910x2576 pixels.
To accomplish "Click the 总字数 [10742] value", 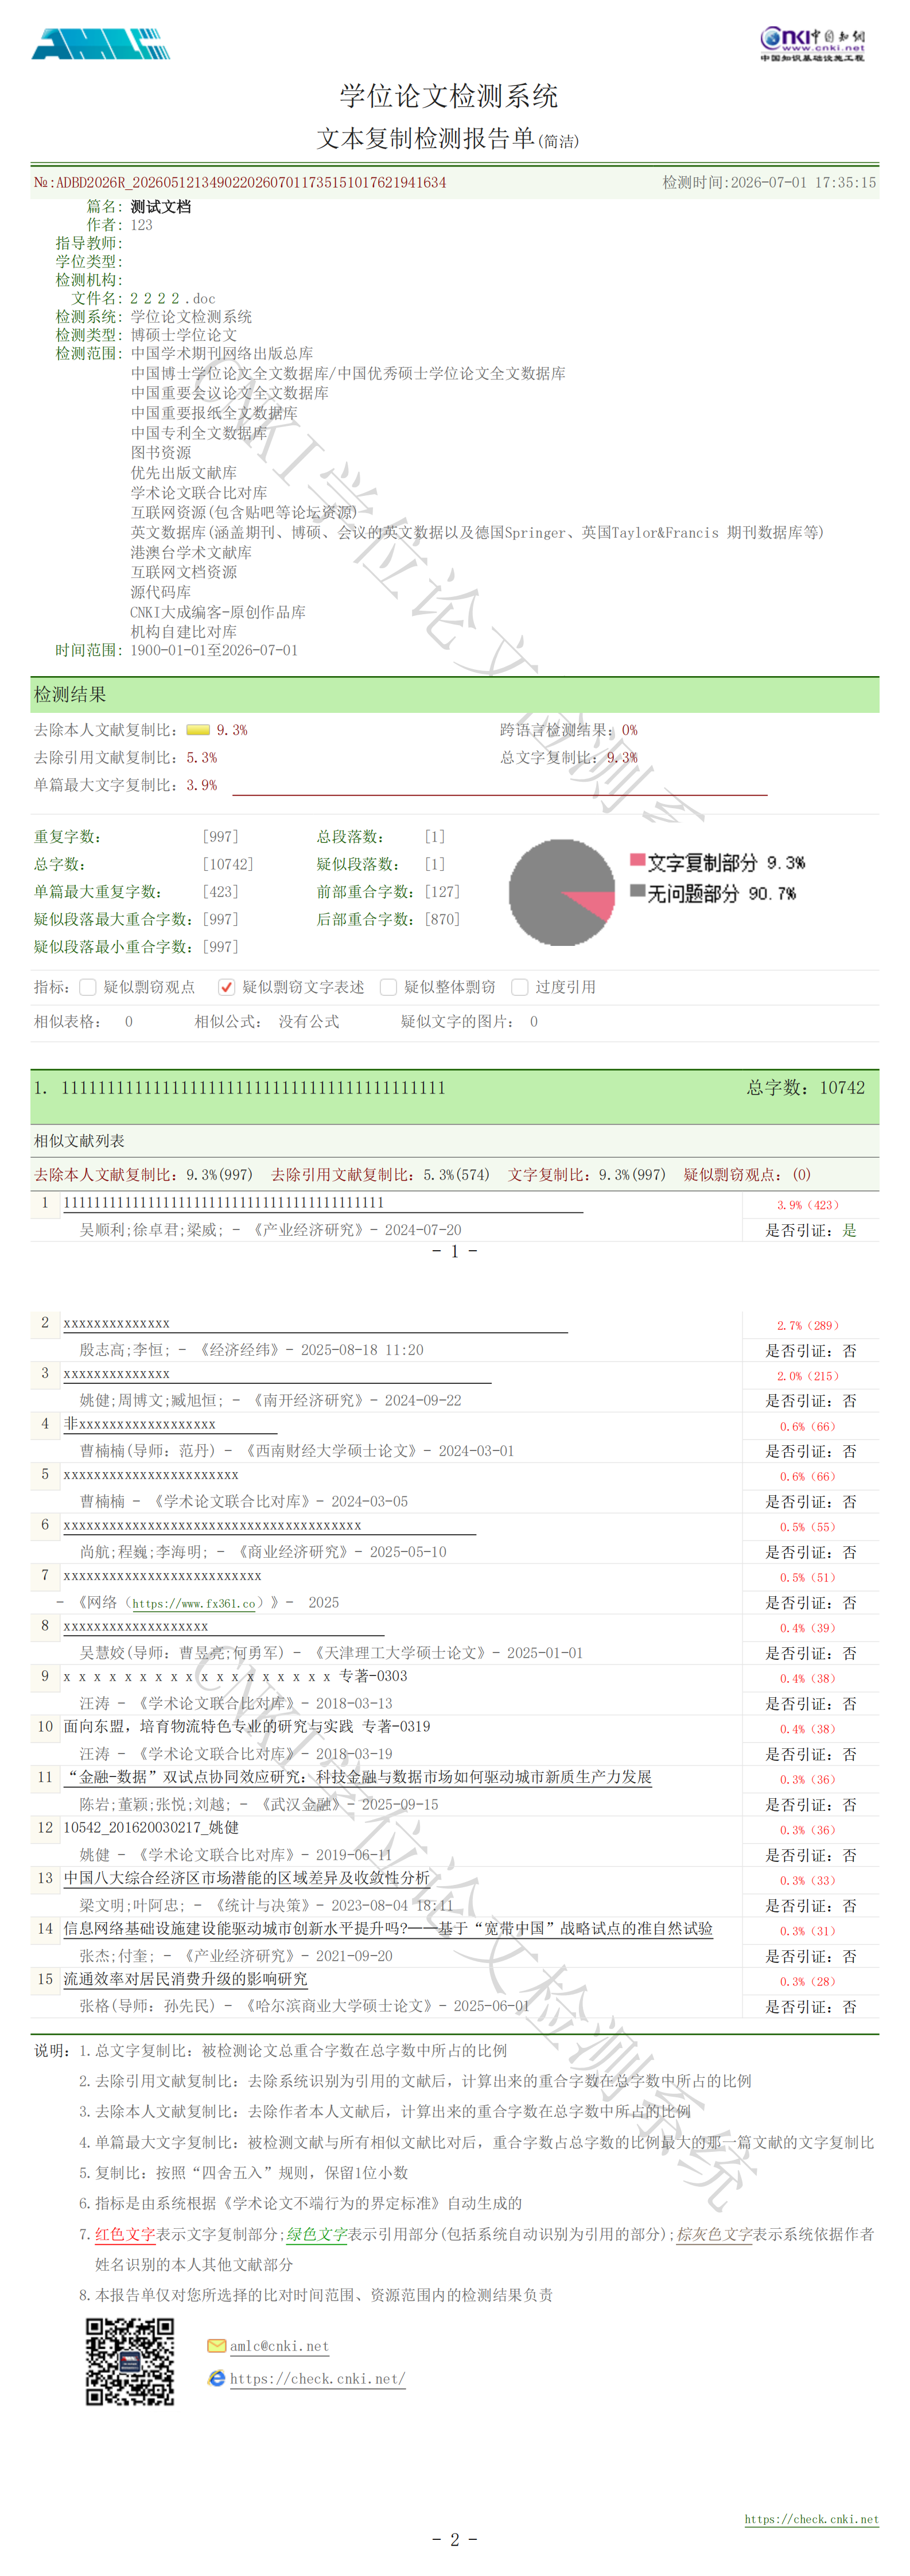I will [228, 864].
